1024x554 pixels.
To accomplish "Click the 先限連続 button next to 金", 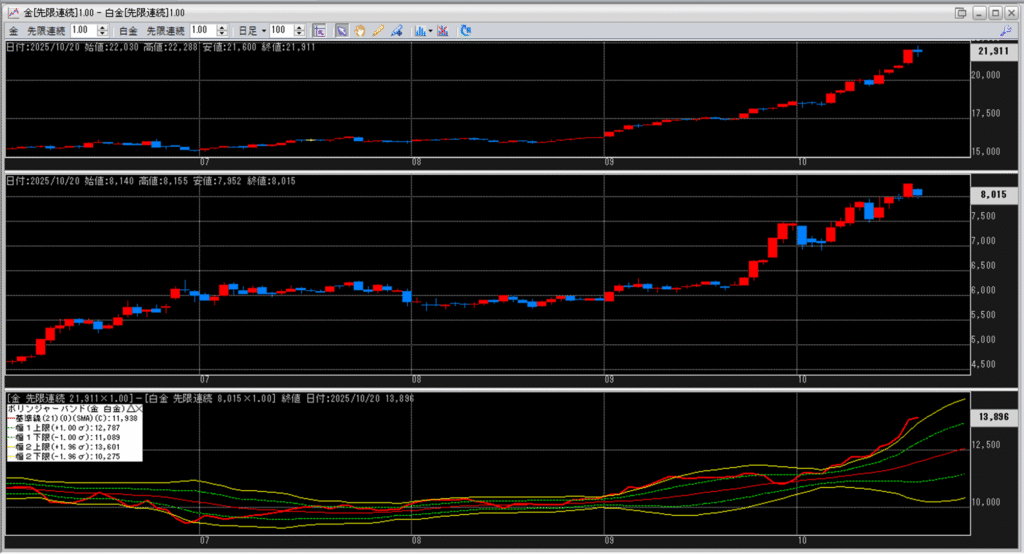I will pos(46,31).
